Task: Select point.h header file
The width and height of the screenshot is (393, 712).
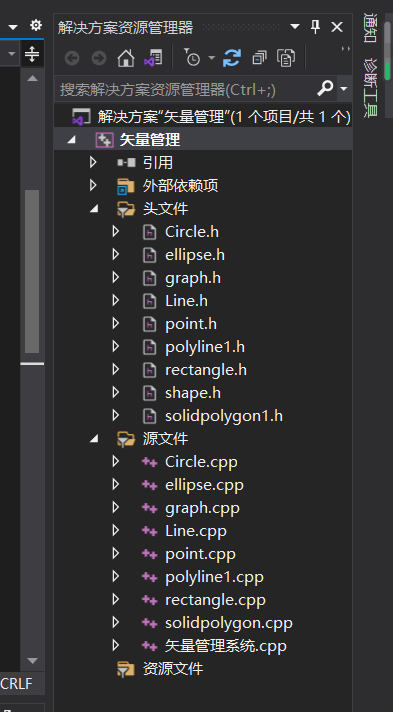Action: point(191,324)
